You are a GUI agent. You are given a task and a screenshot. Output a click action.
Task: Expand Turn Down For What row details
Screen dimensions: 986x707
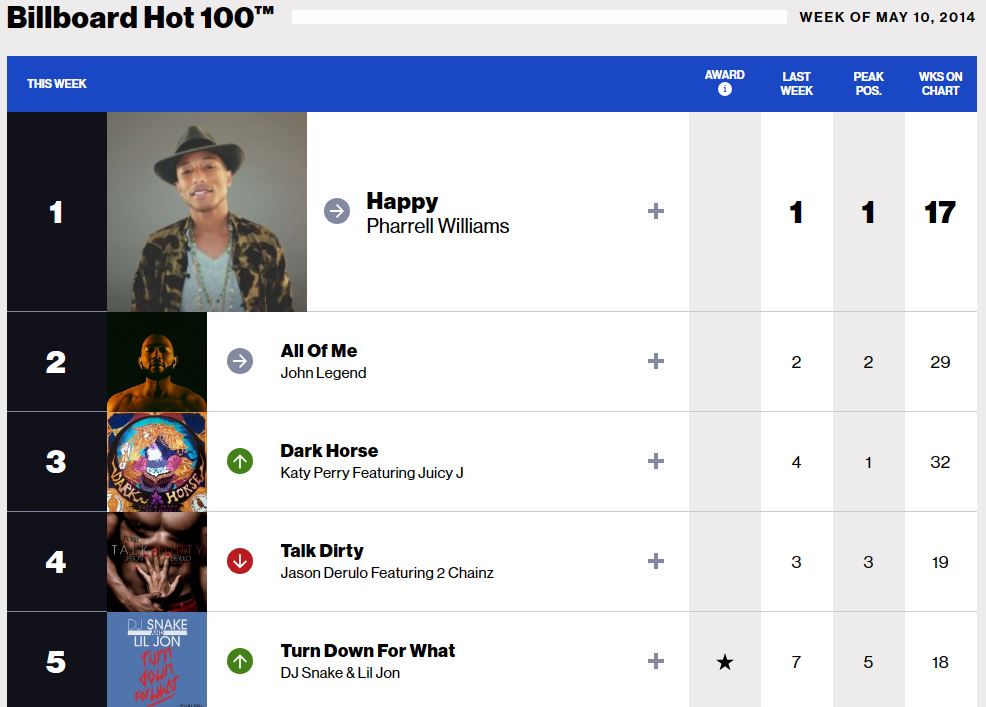[x=656, y=661]
